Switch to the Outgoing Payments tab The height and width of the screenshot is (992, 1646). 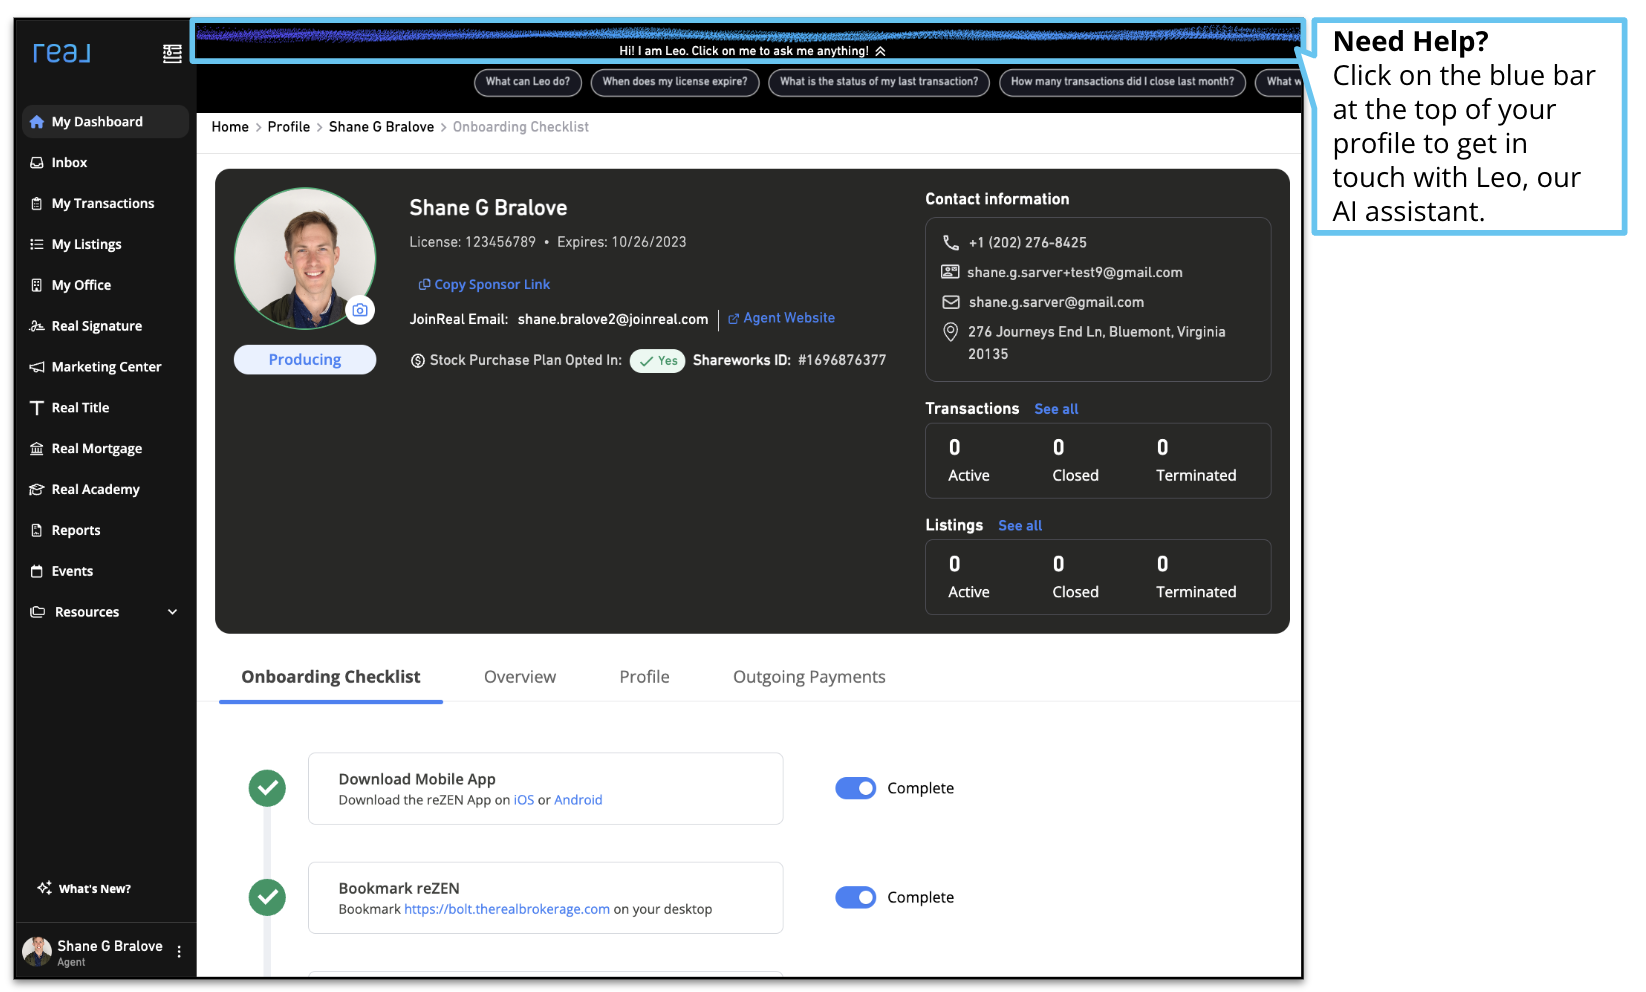pos(809,677)
